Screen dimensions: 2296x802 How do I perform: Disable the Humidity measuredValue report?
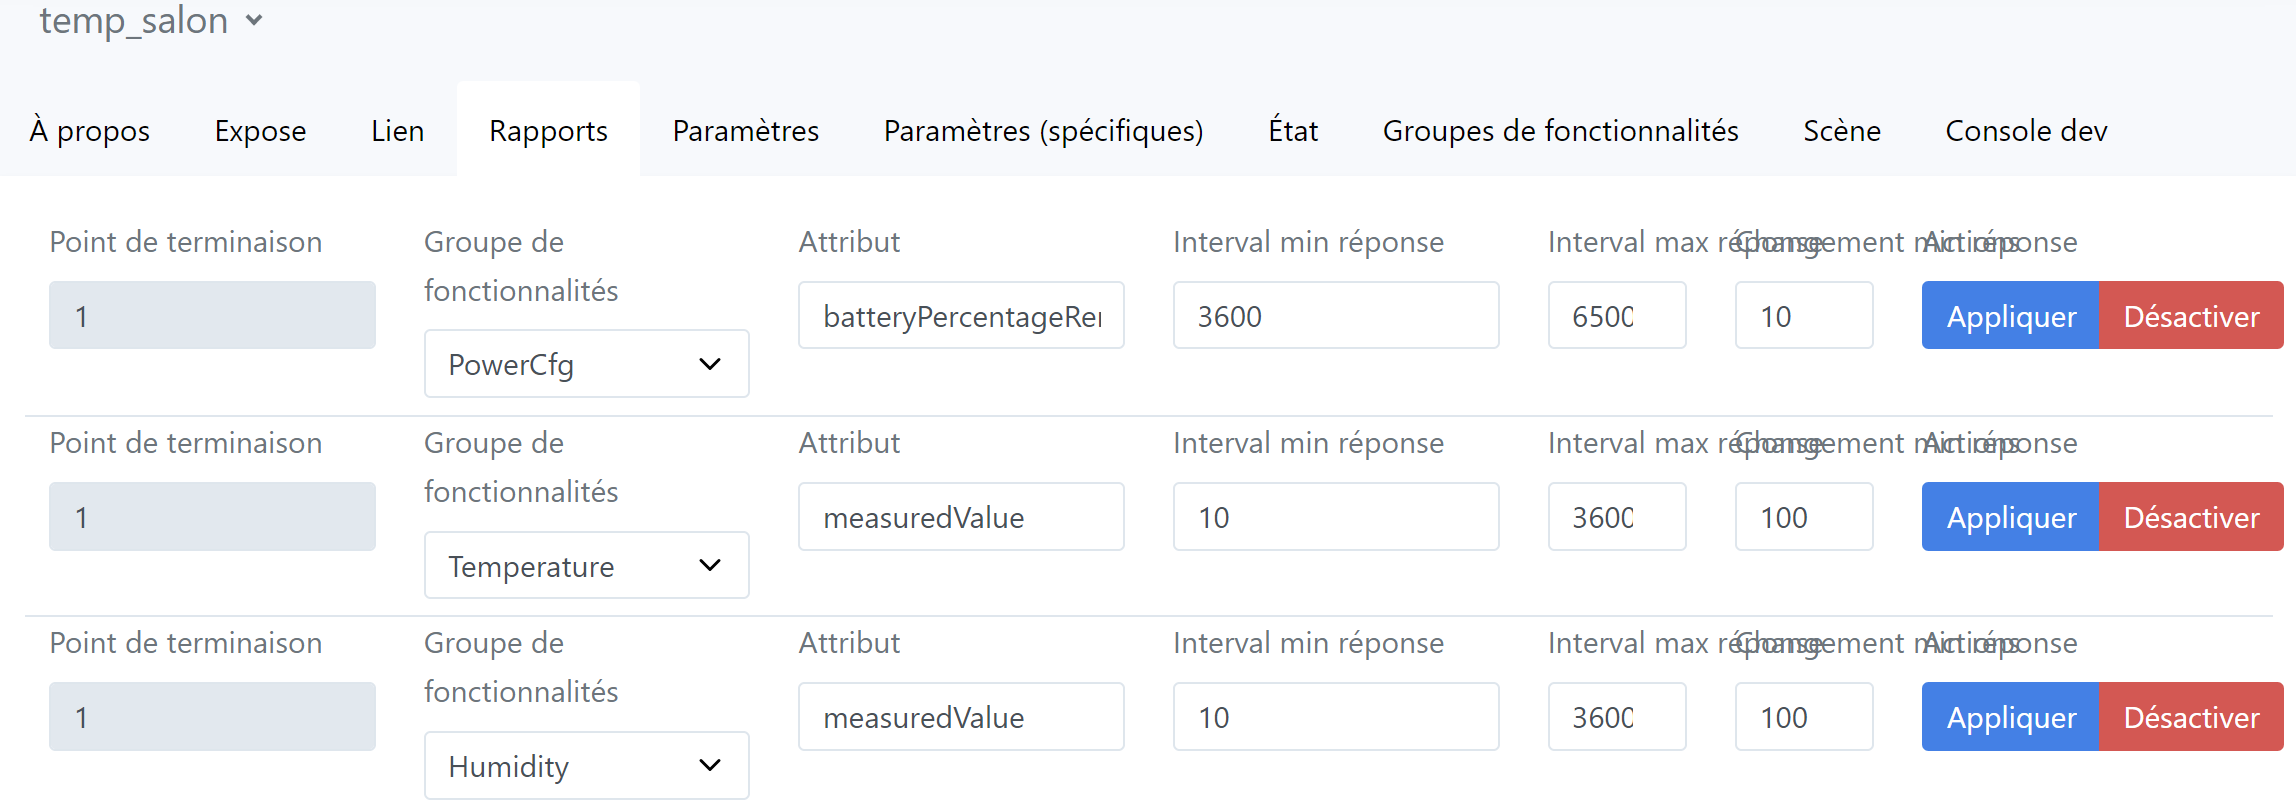point(2191,717)
